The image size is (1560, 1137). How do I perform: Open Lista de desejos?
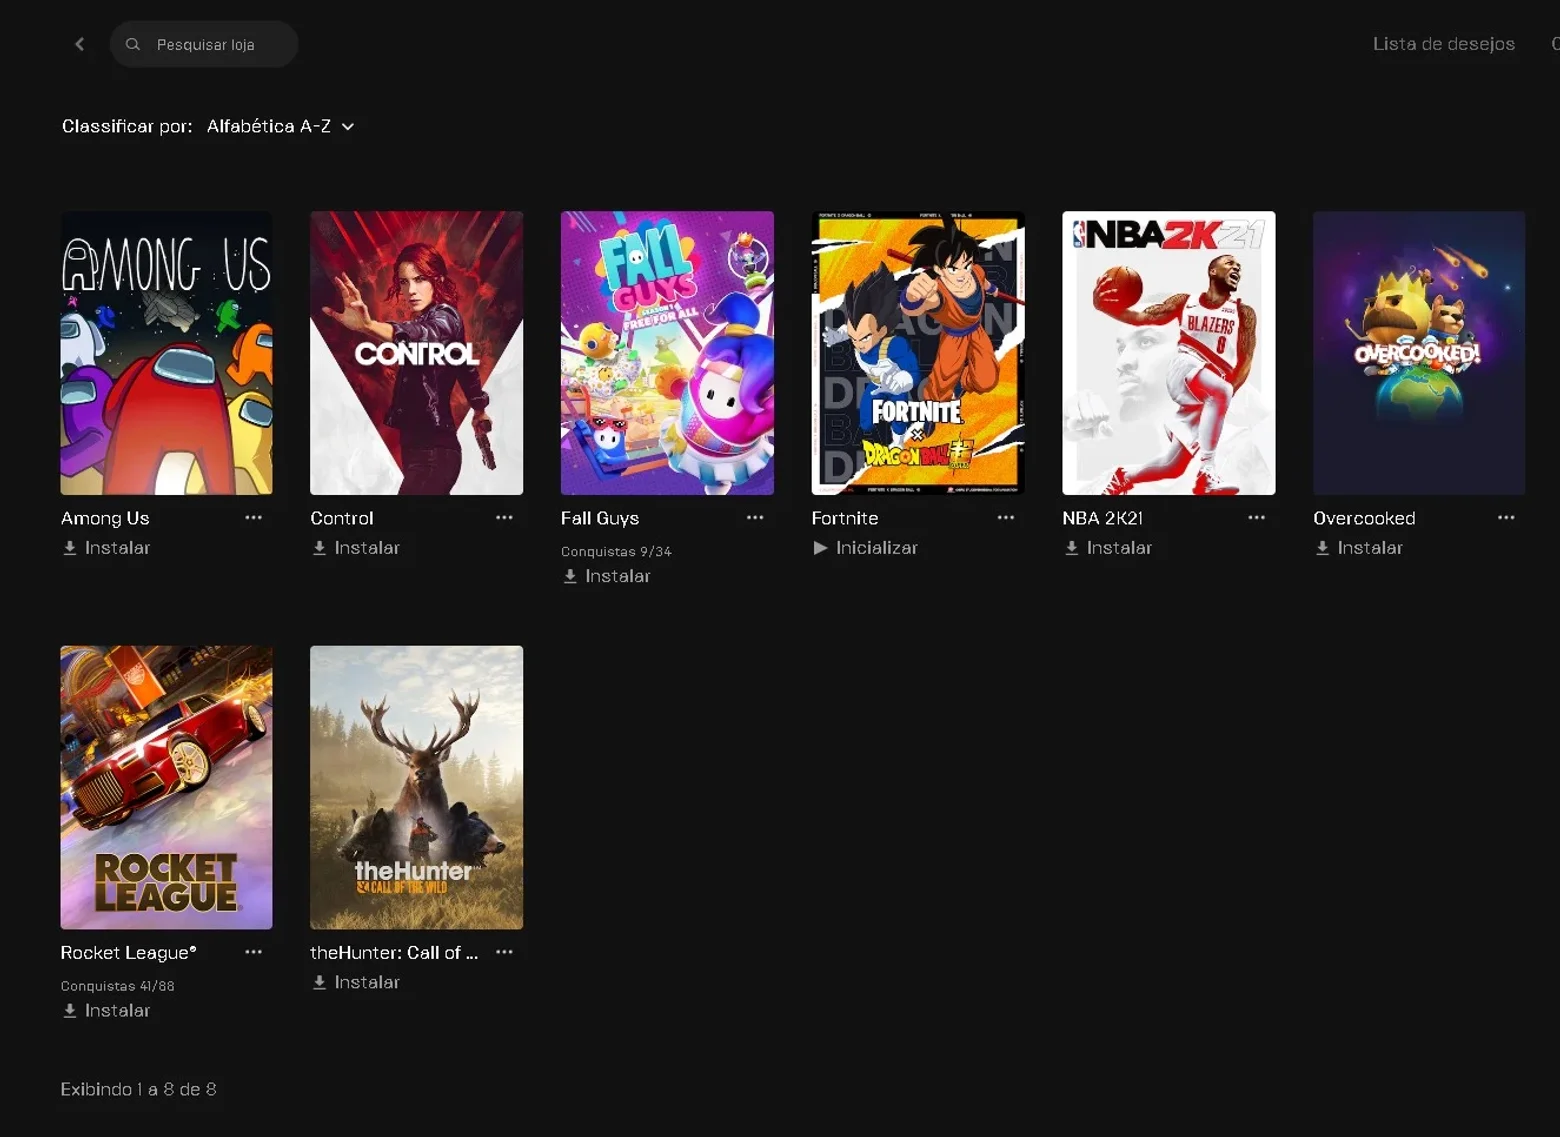(1443, 44)
